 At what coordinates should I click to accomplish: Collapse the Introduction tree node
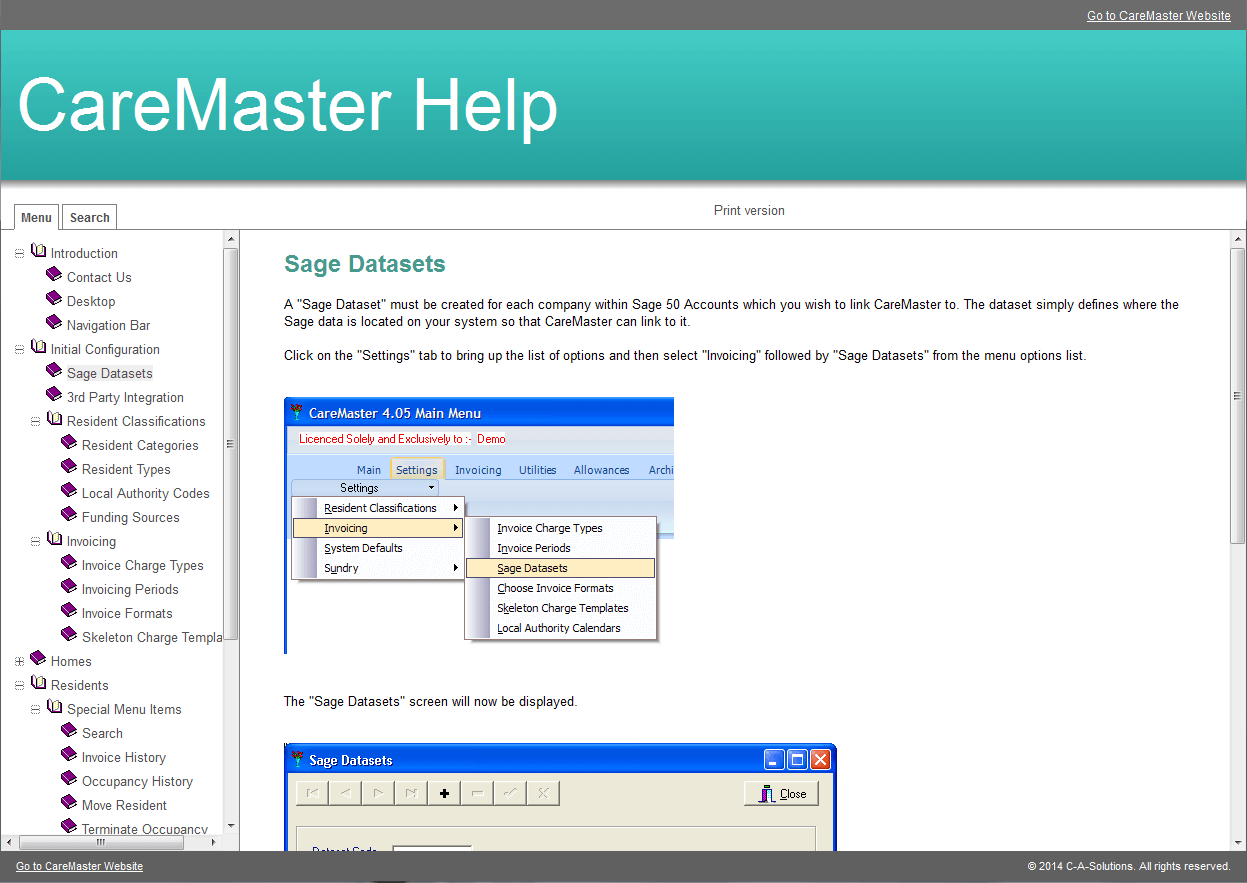click(x=19, y=254)
